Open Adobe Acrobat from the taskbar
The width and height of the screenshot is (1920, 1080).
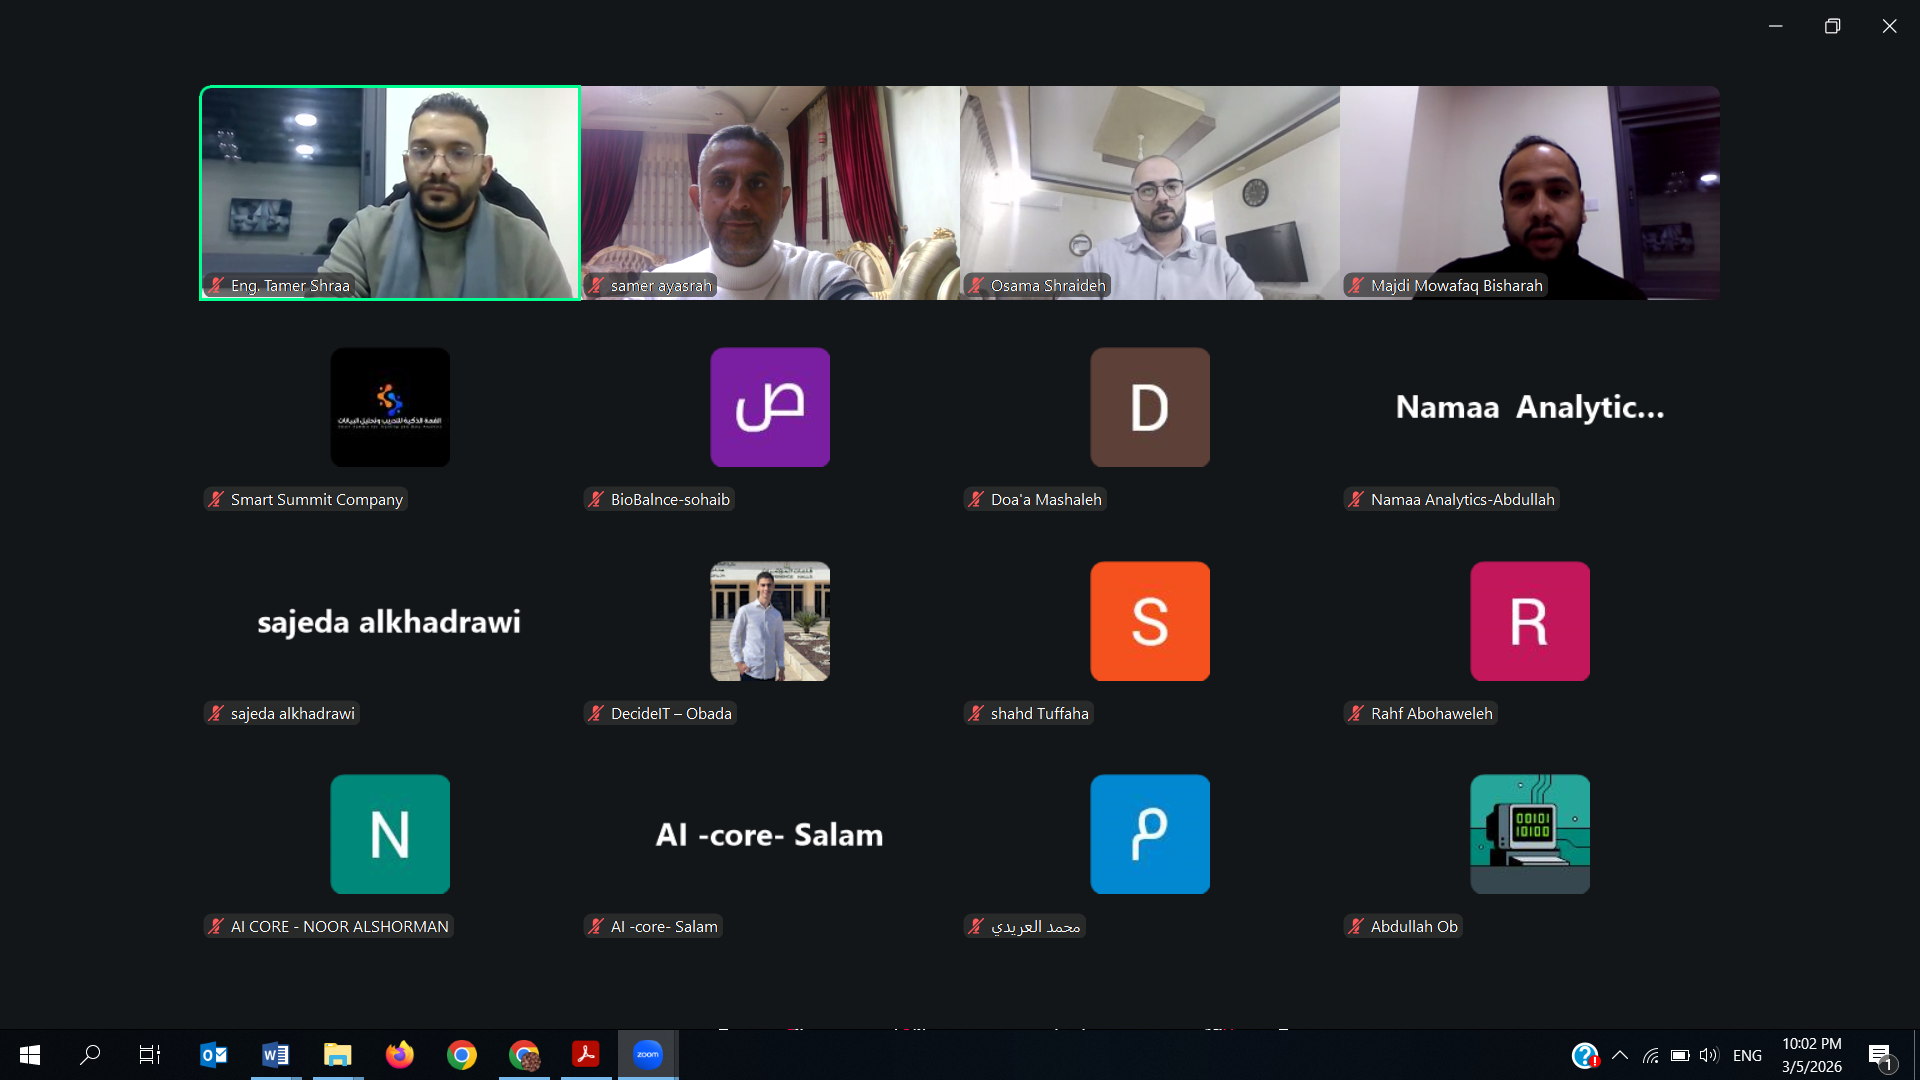(585, 1054)
